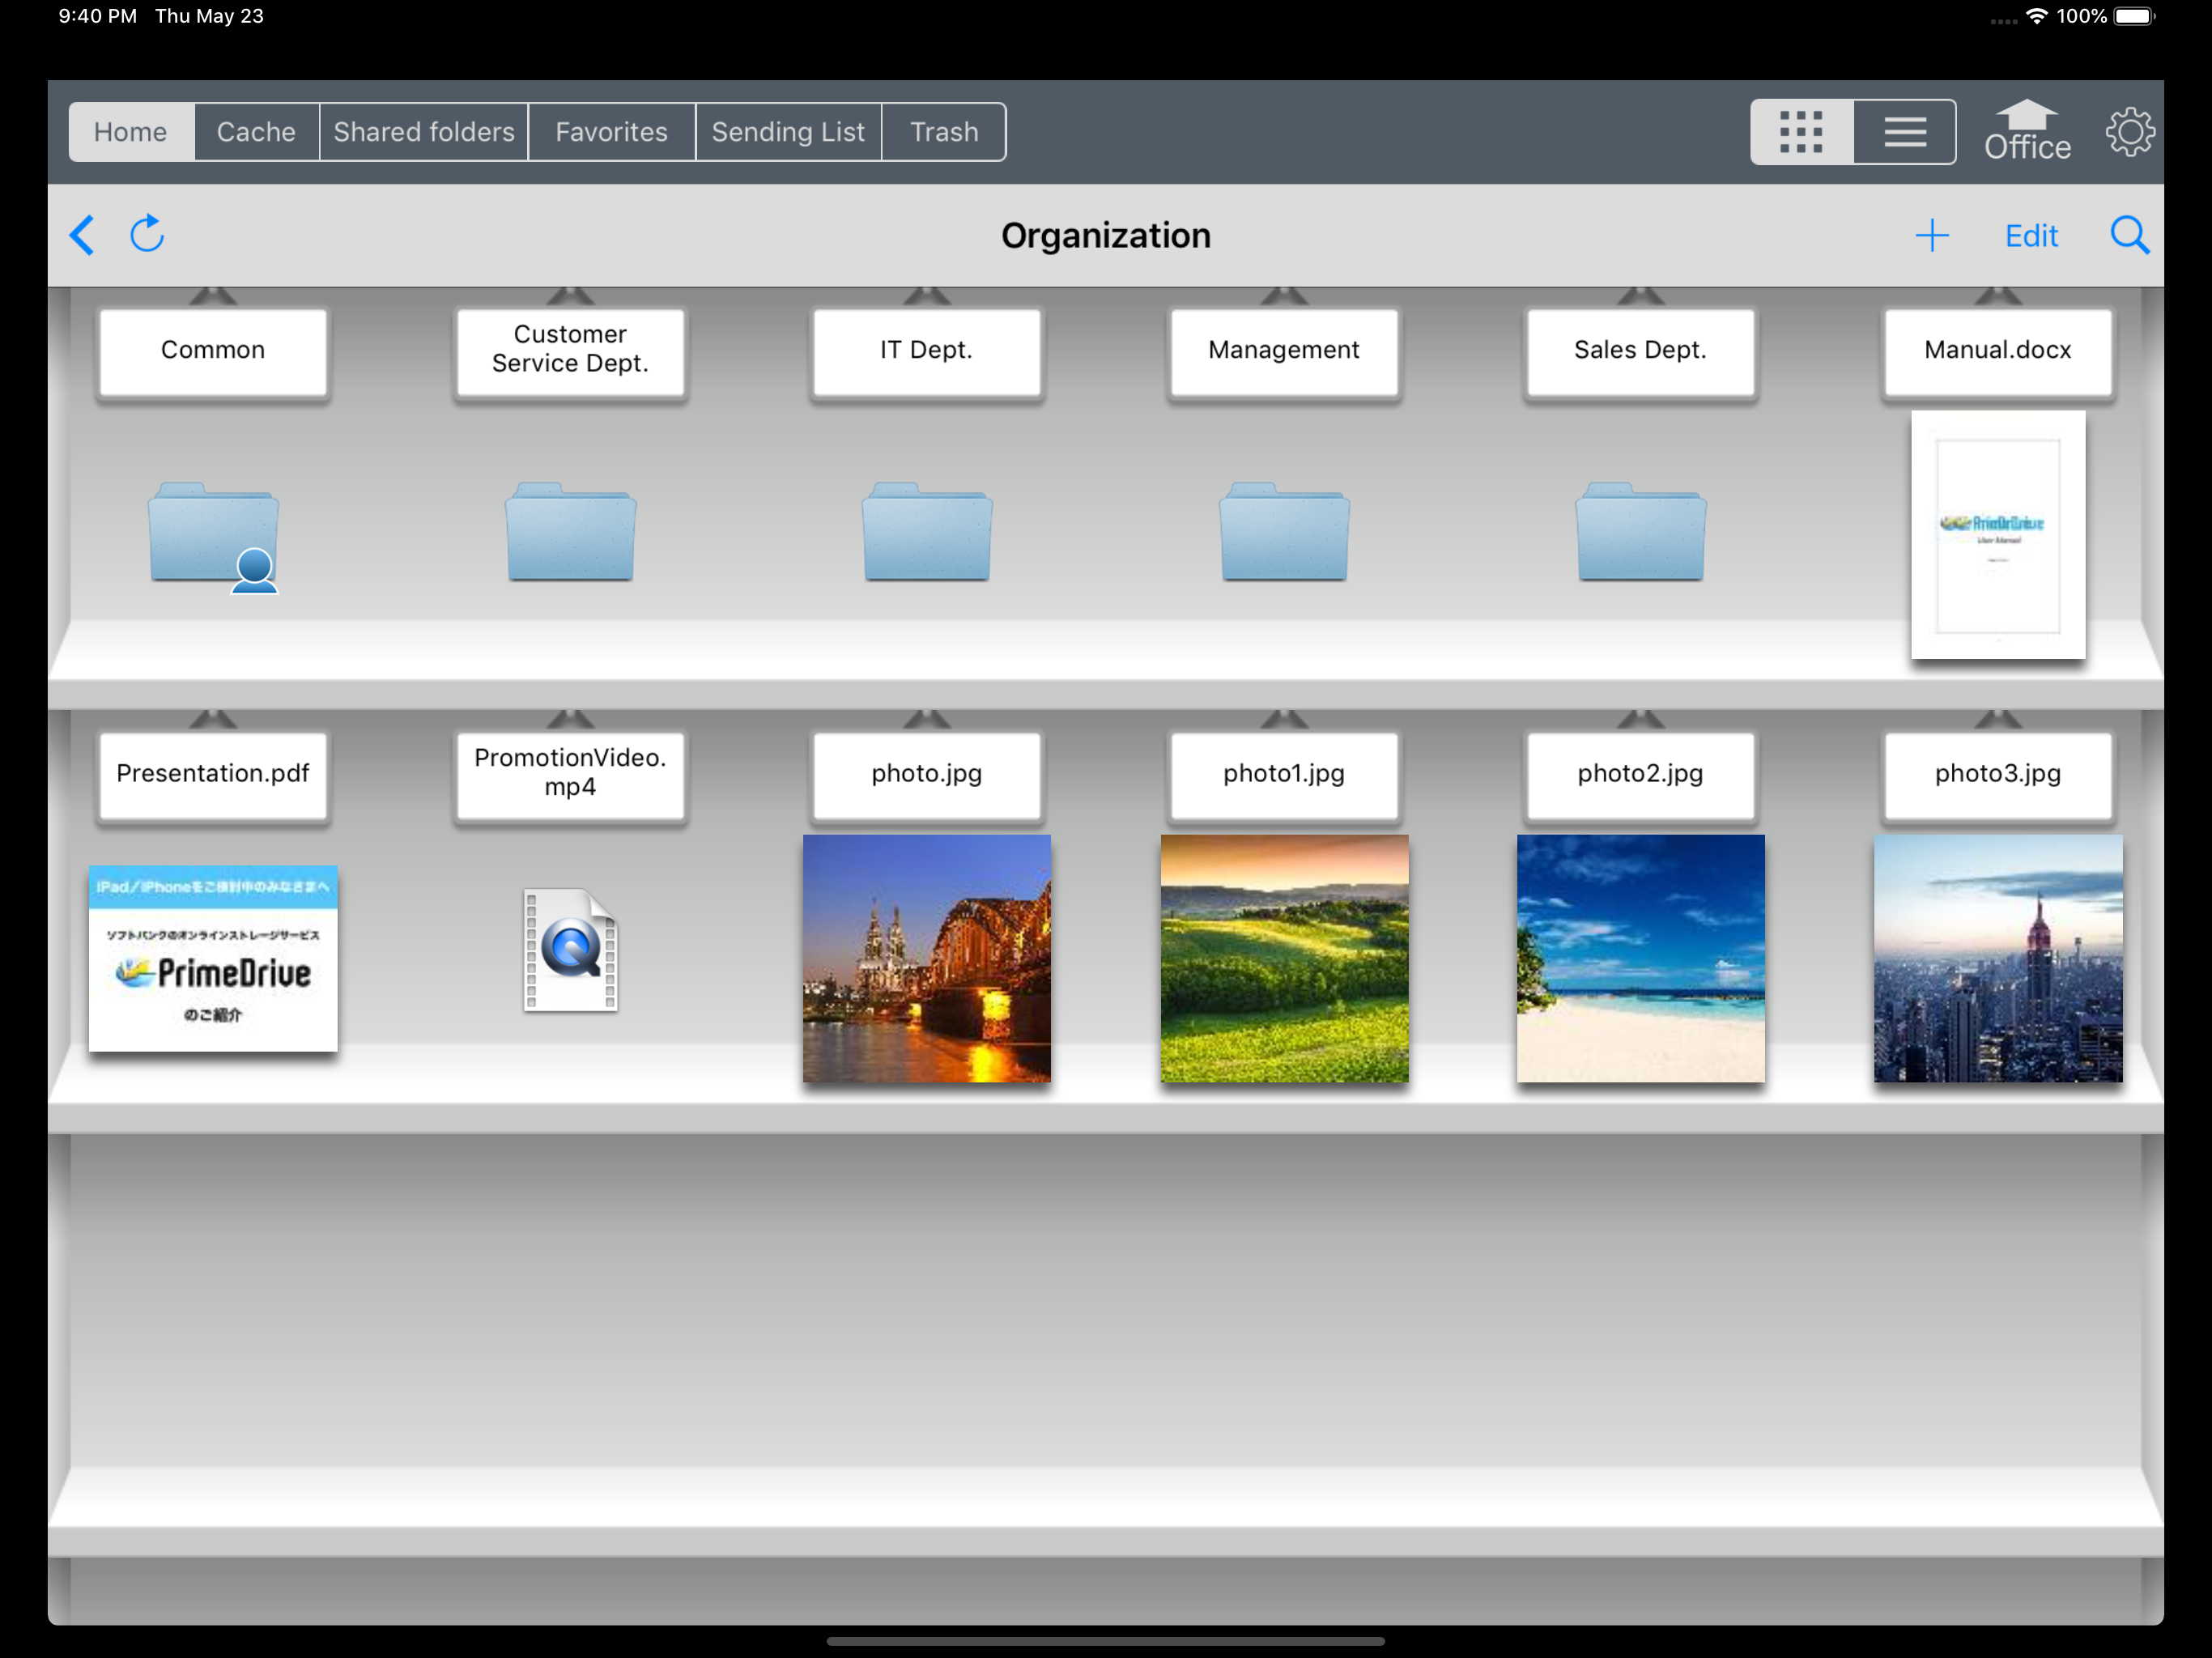Viewport: 2212px width, 1658px height.
Task: Add a new item with the plus icon
Action: tap(1932, 236)
